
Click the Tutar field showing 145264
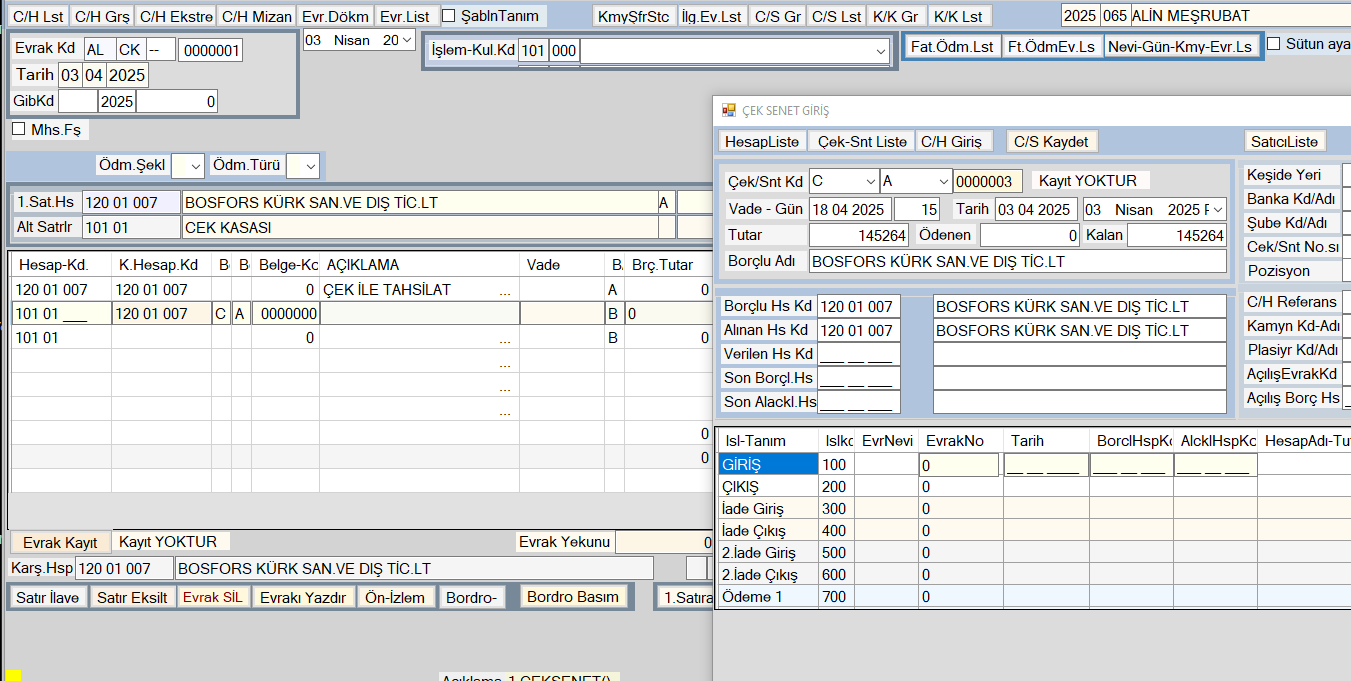859,235
